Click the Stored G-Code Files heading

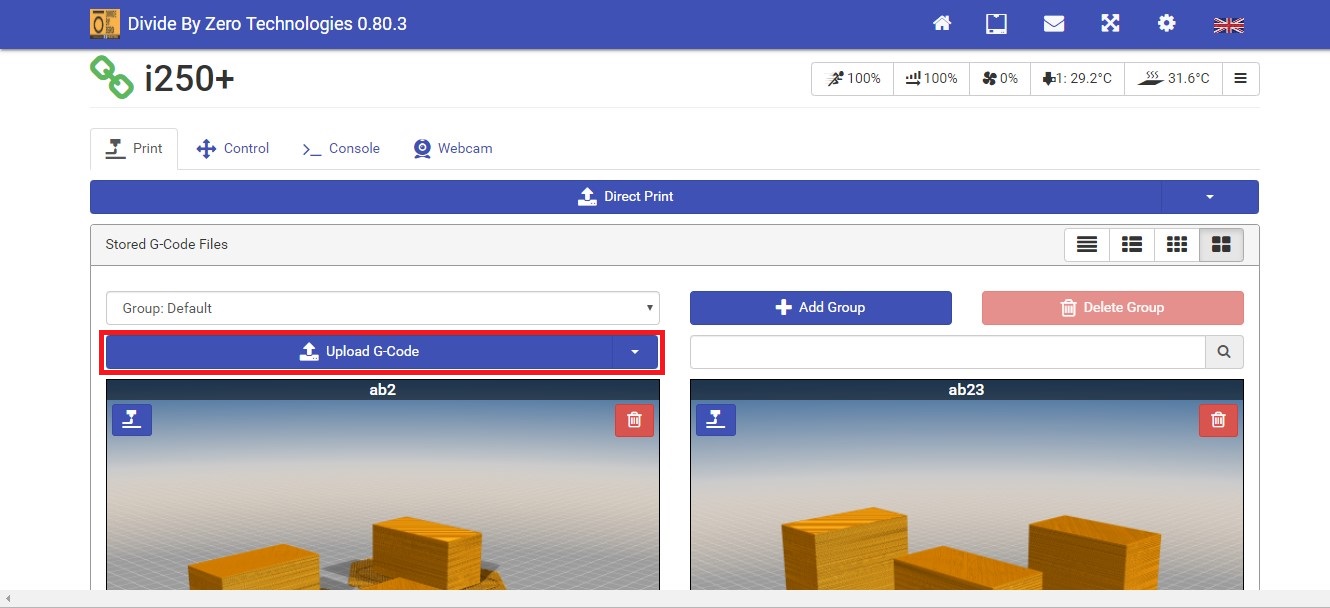(167, 244)
